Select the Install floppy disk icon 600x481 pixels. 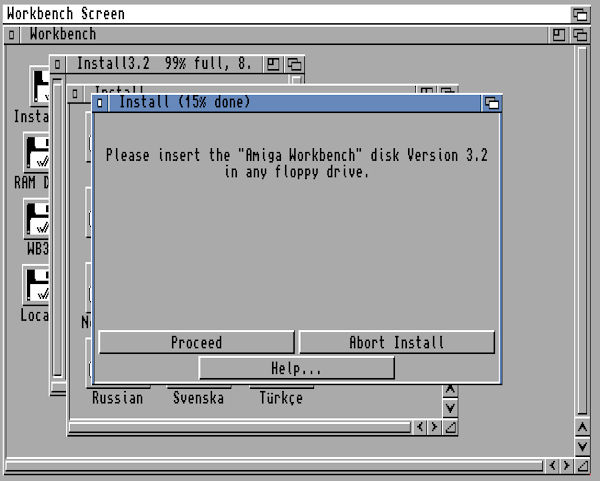pos(38,88)
